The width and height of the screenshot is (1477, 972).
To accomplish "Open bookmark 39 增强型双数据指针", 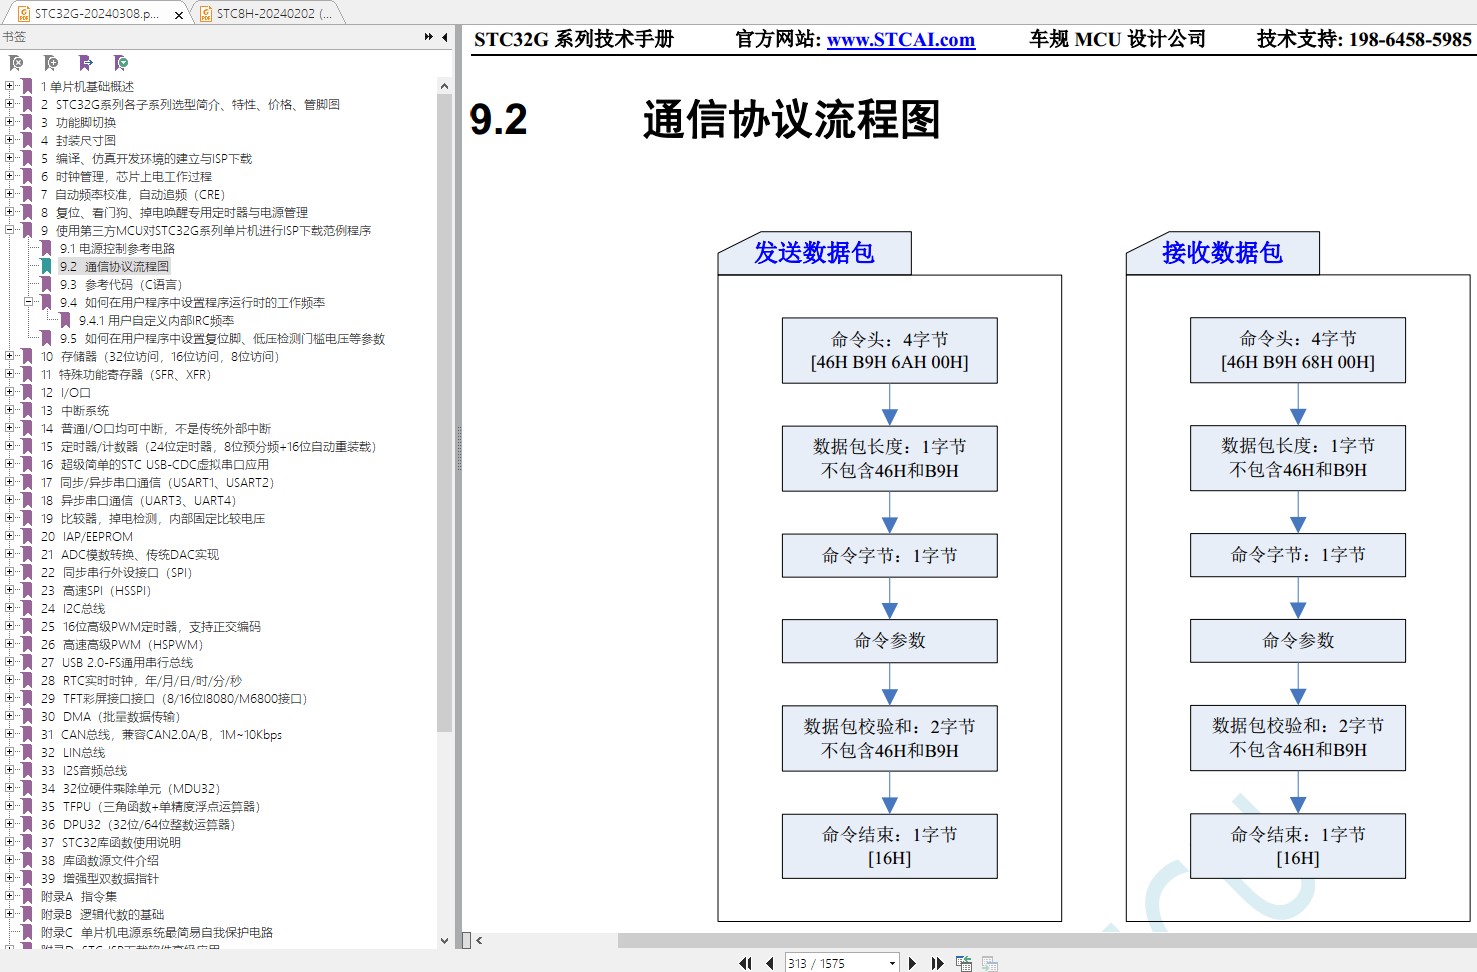I will point(100,878).
